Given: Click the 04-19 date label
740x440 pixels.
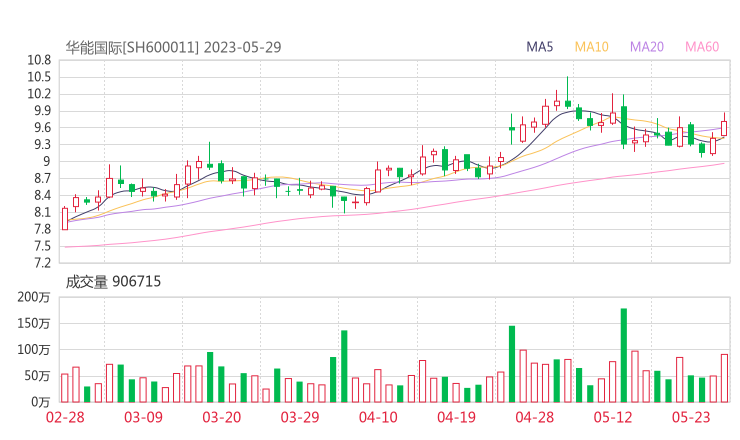Looking at the screenshot, I should (x=456, y=417).
